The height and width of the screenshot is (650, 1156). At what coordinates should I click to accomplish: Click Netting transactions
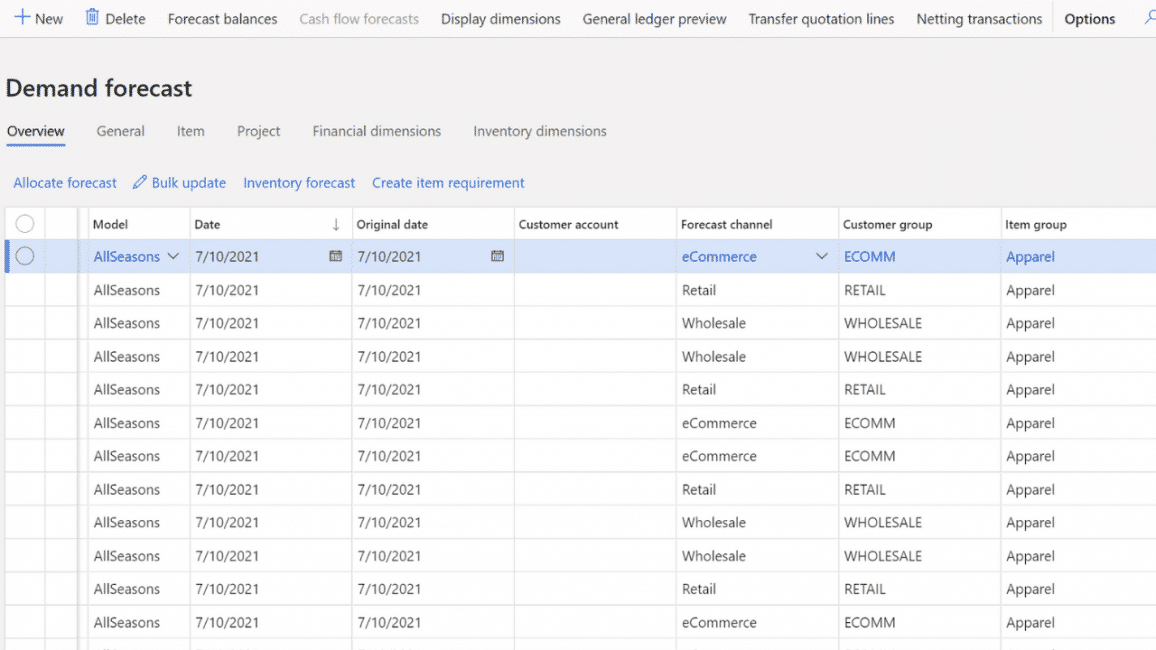tap(979, 19)
